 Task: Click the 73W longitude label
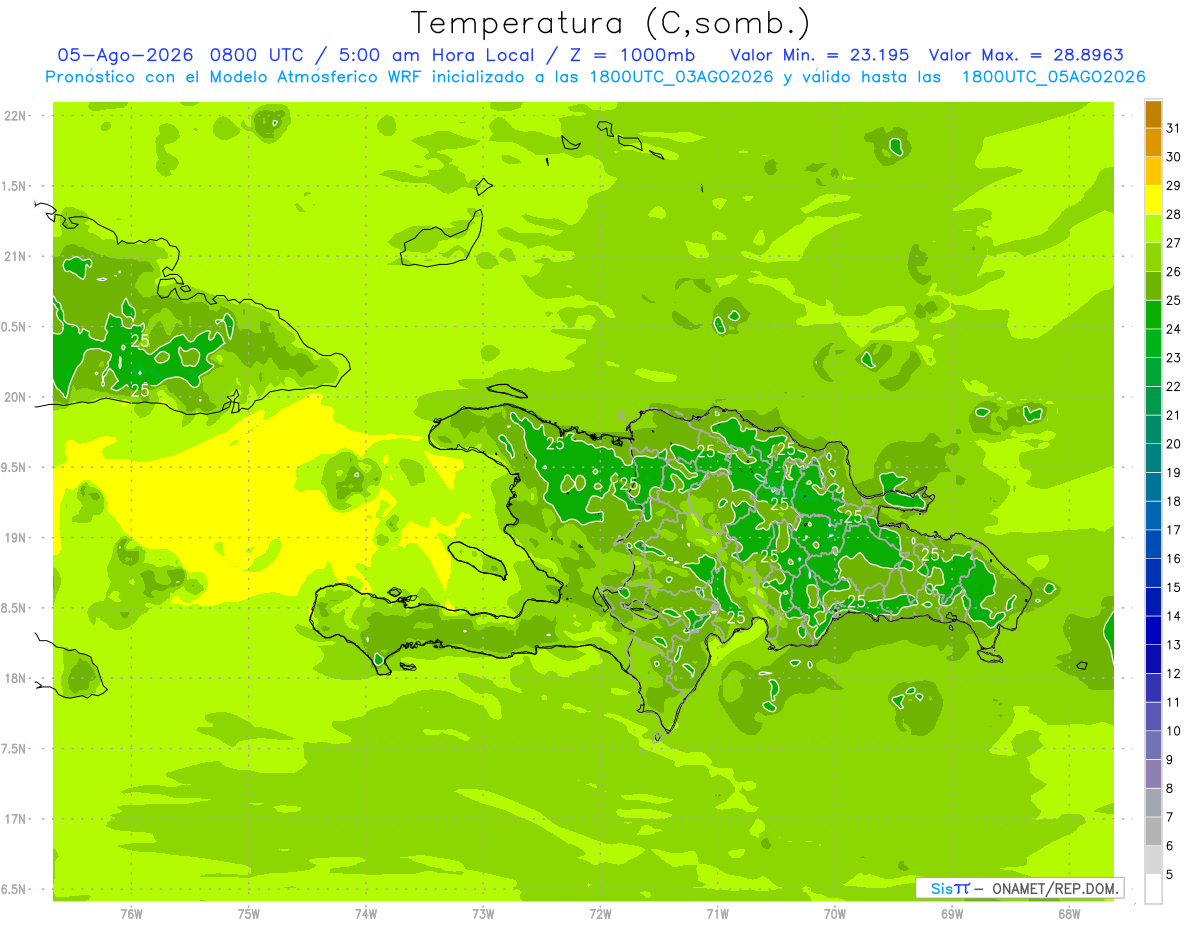pyautogui.click(x=483, y=913)
